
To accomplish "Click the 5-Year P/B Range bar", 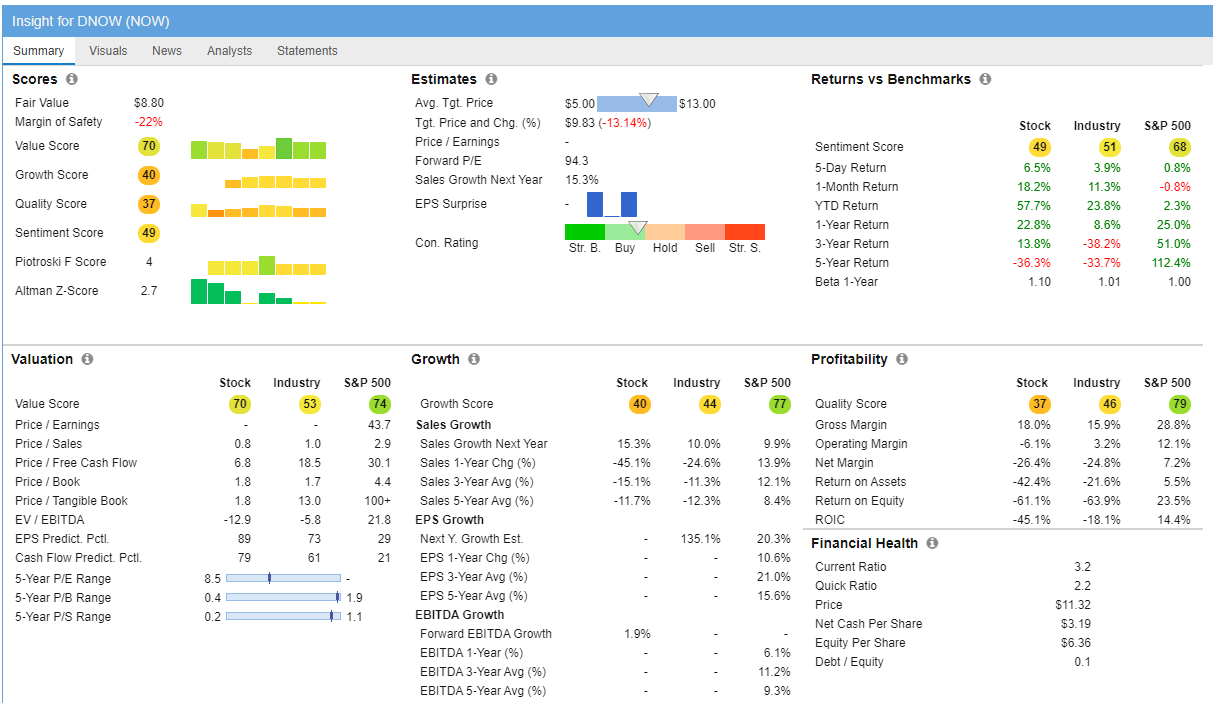I will (x=283, y=597).
